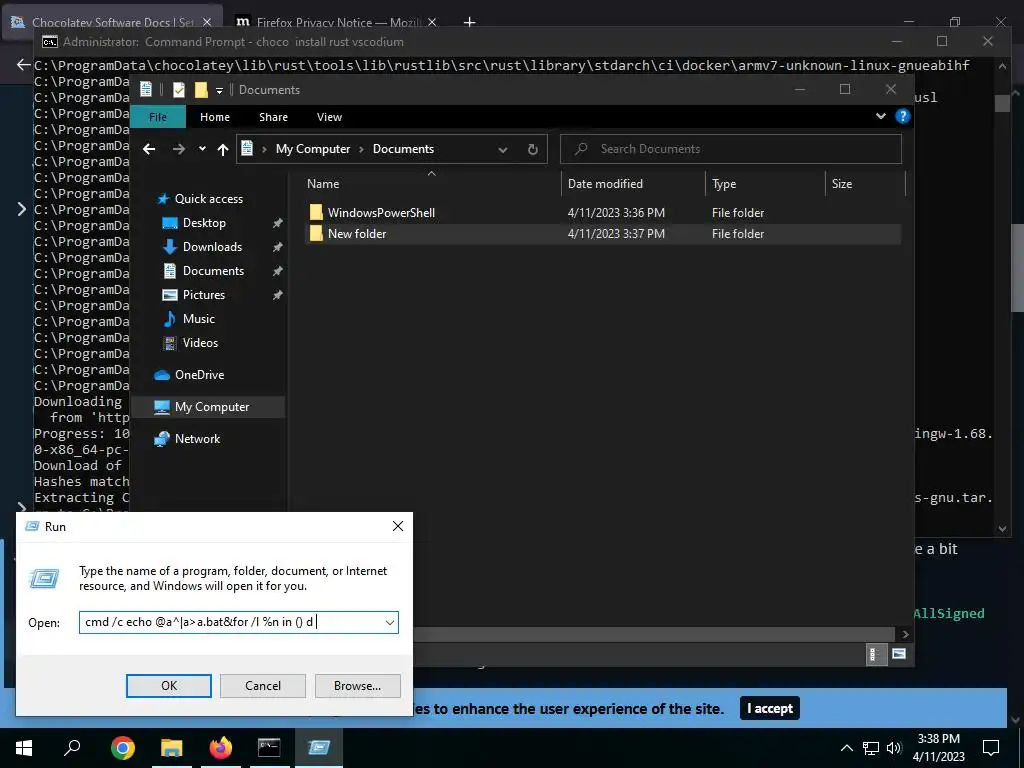The image size is (1024, 768).
Task: Refresh the Documents folder view
Action: [533, 149]
